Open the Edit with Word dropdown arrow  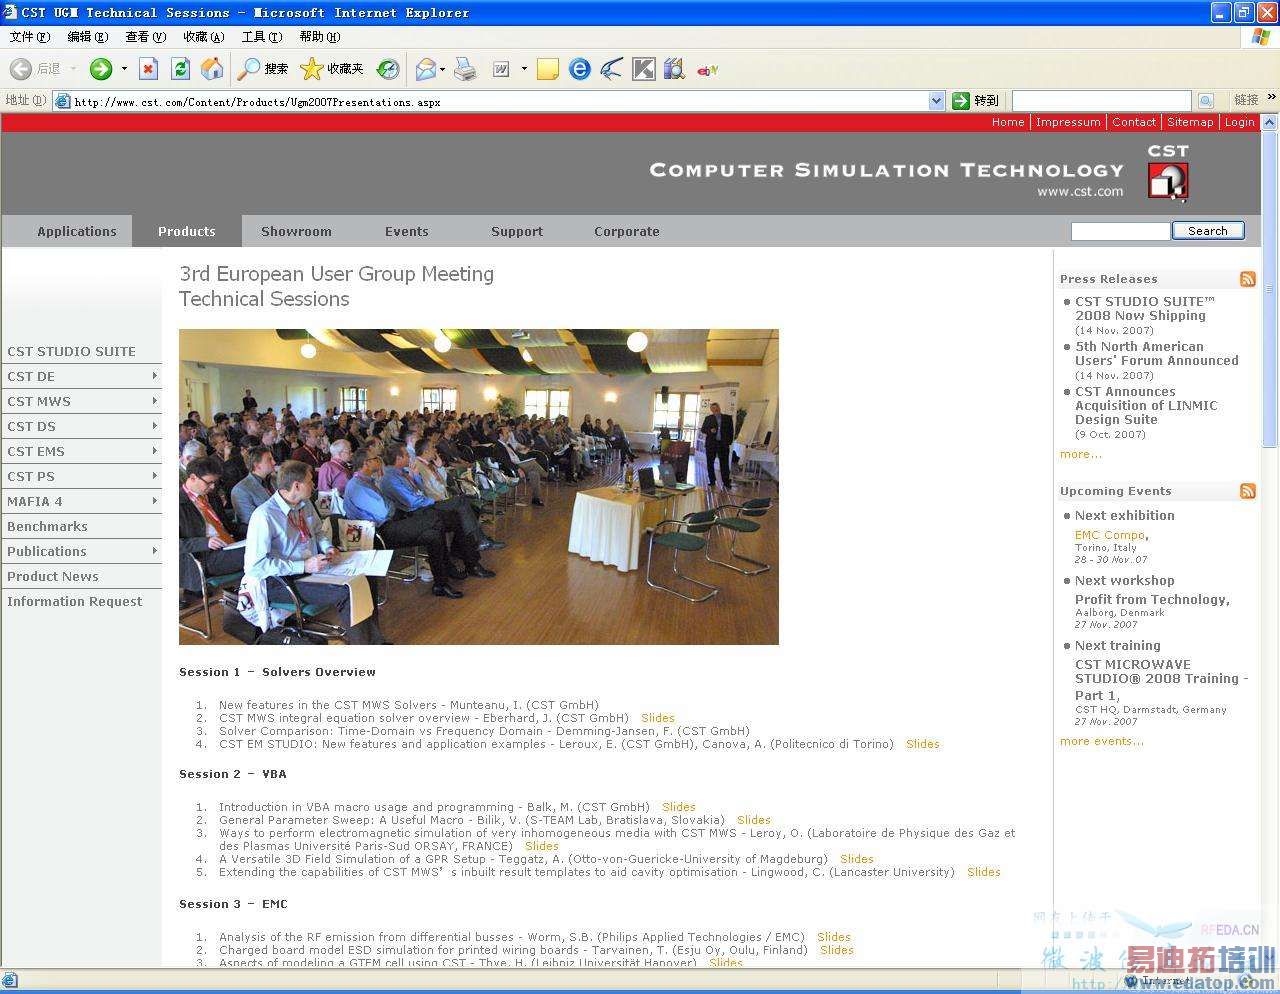click(x=524, y=69)
